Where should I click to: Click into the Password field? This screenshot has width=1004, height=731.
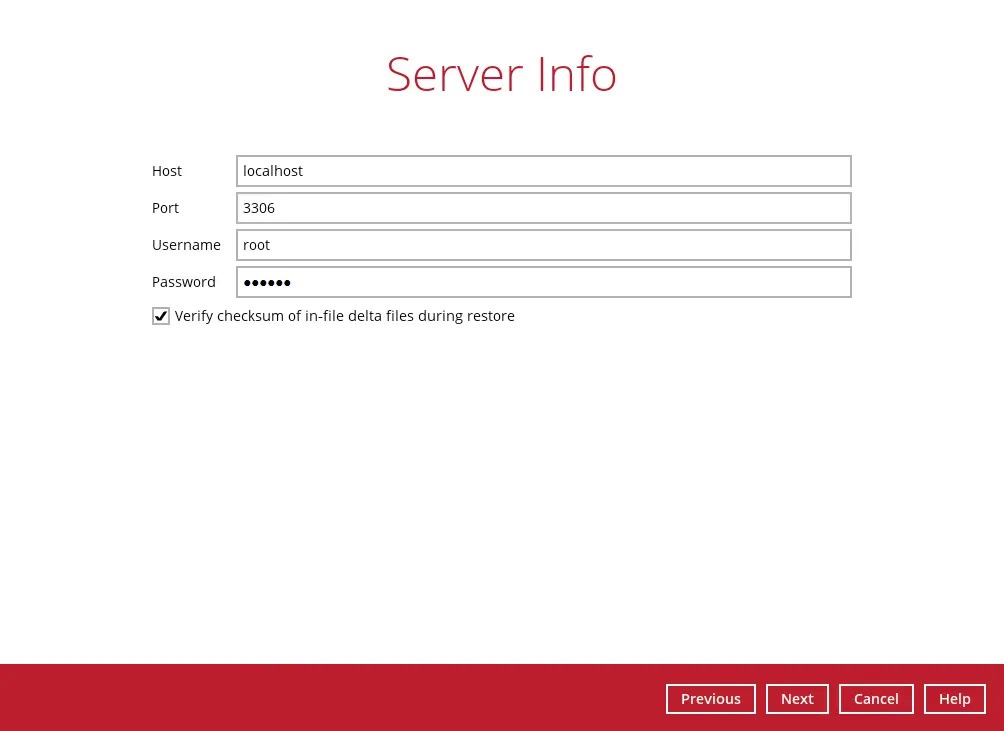(x=543, y=282)
